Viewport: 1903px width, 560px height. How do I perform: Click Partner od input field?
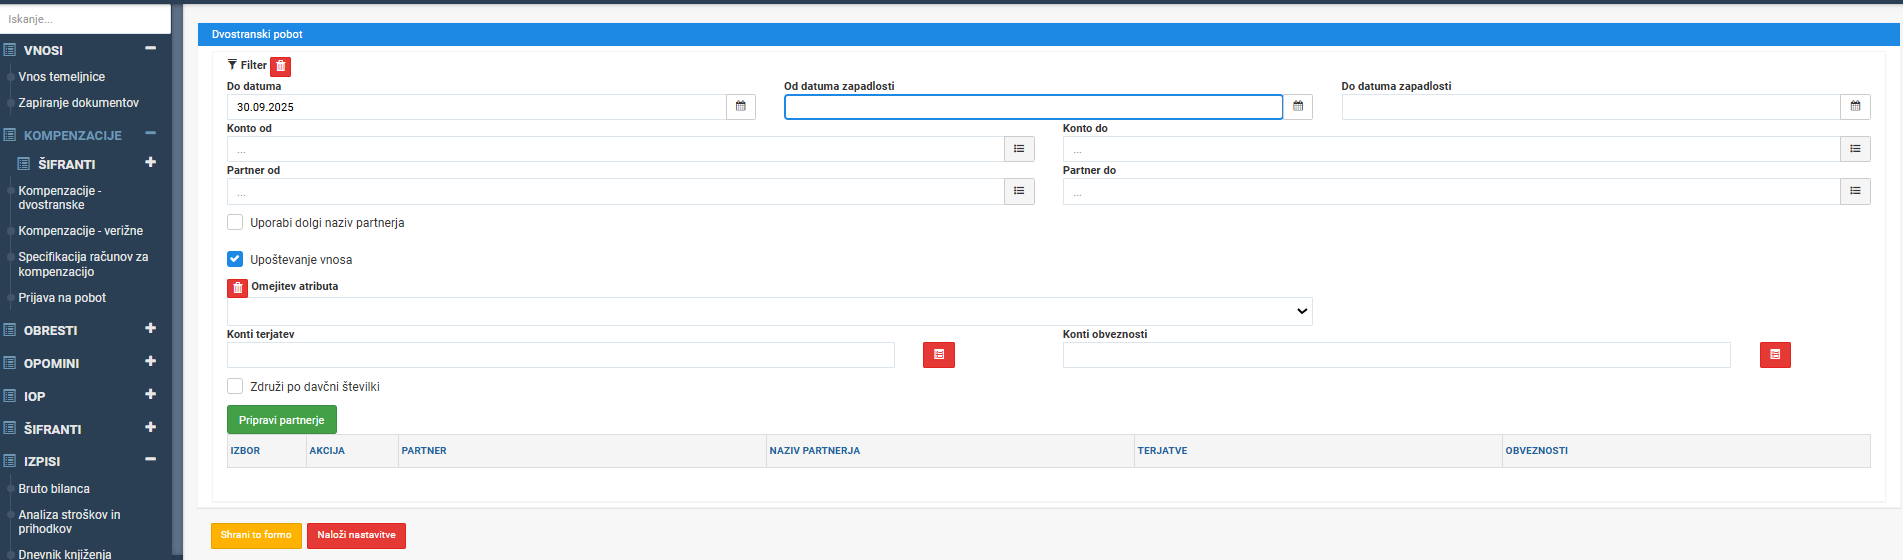tap(616, 191)
